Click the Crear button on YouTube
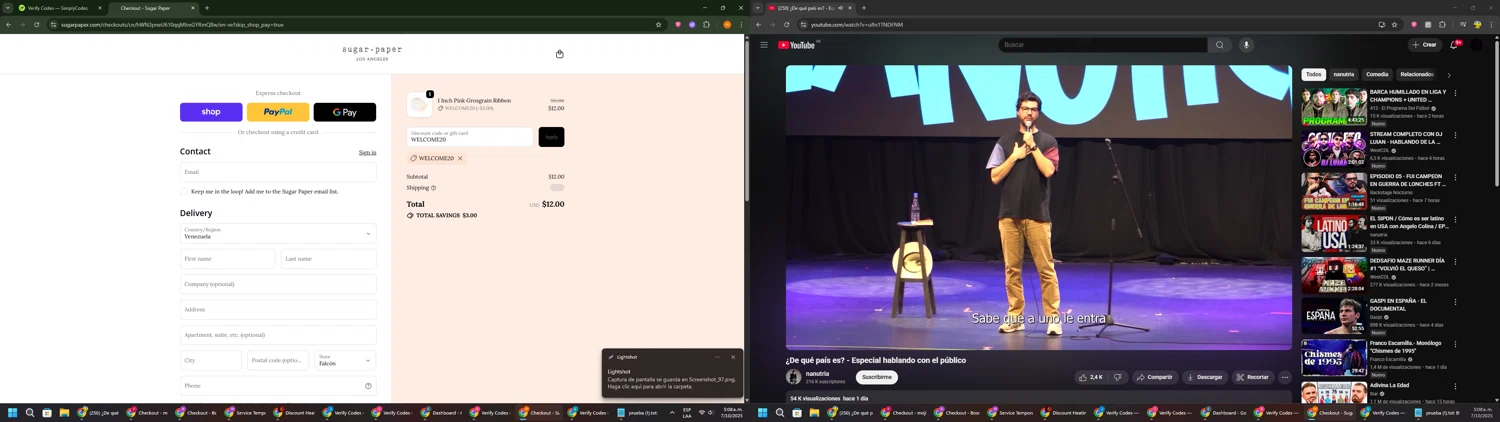1500x422 pixels. point(1424,45)
